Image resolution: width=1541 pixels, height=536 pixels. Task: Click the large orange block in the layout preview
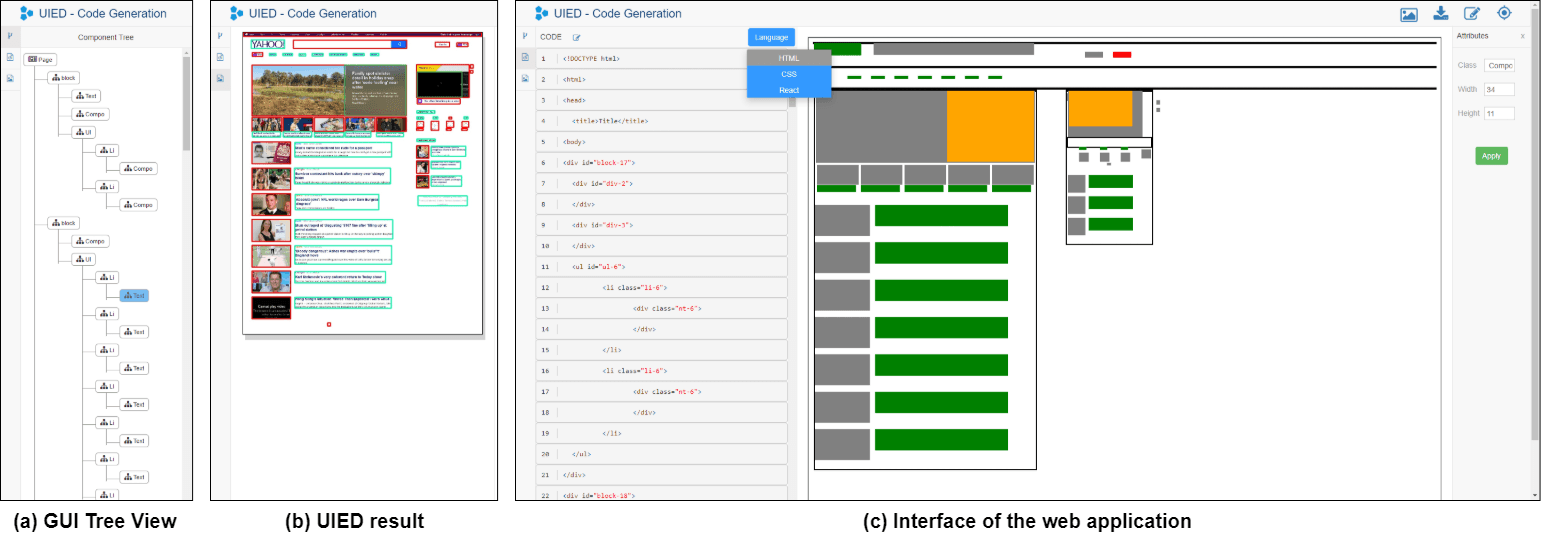pos(990,126)
